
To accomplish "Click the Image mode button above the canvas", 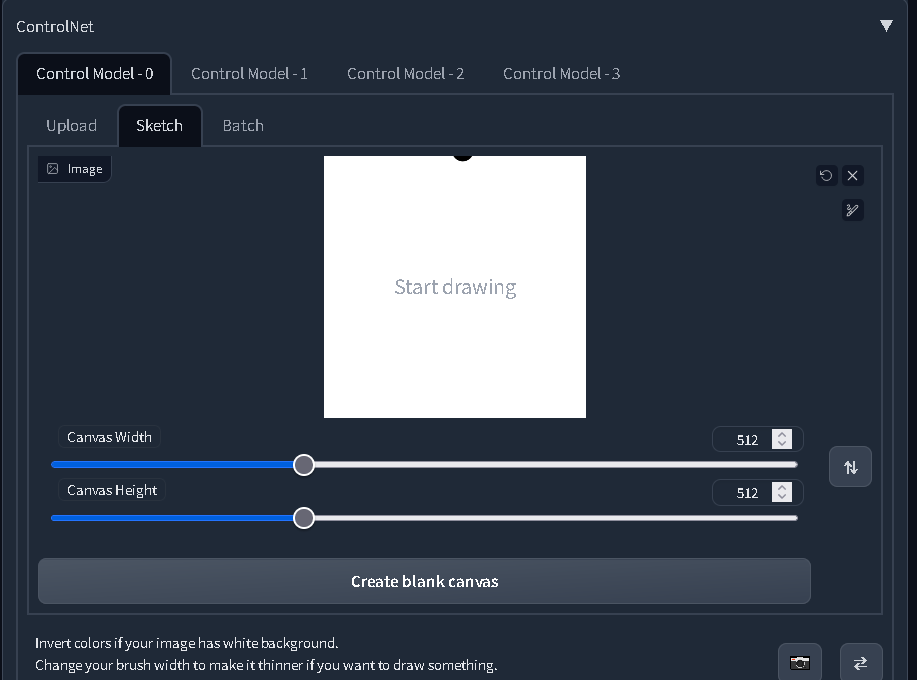I will pos(73,168).
